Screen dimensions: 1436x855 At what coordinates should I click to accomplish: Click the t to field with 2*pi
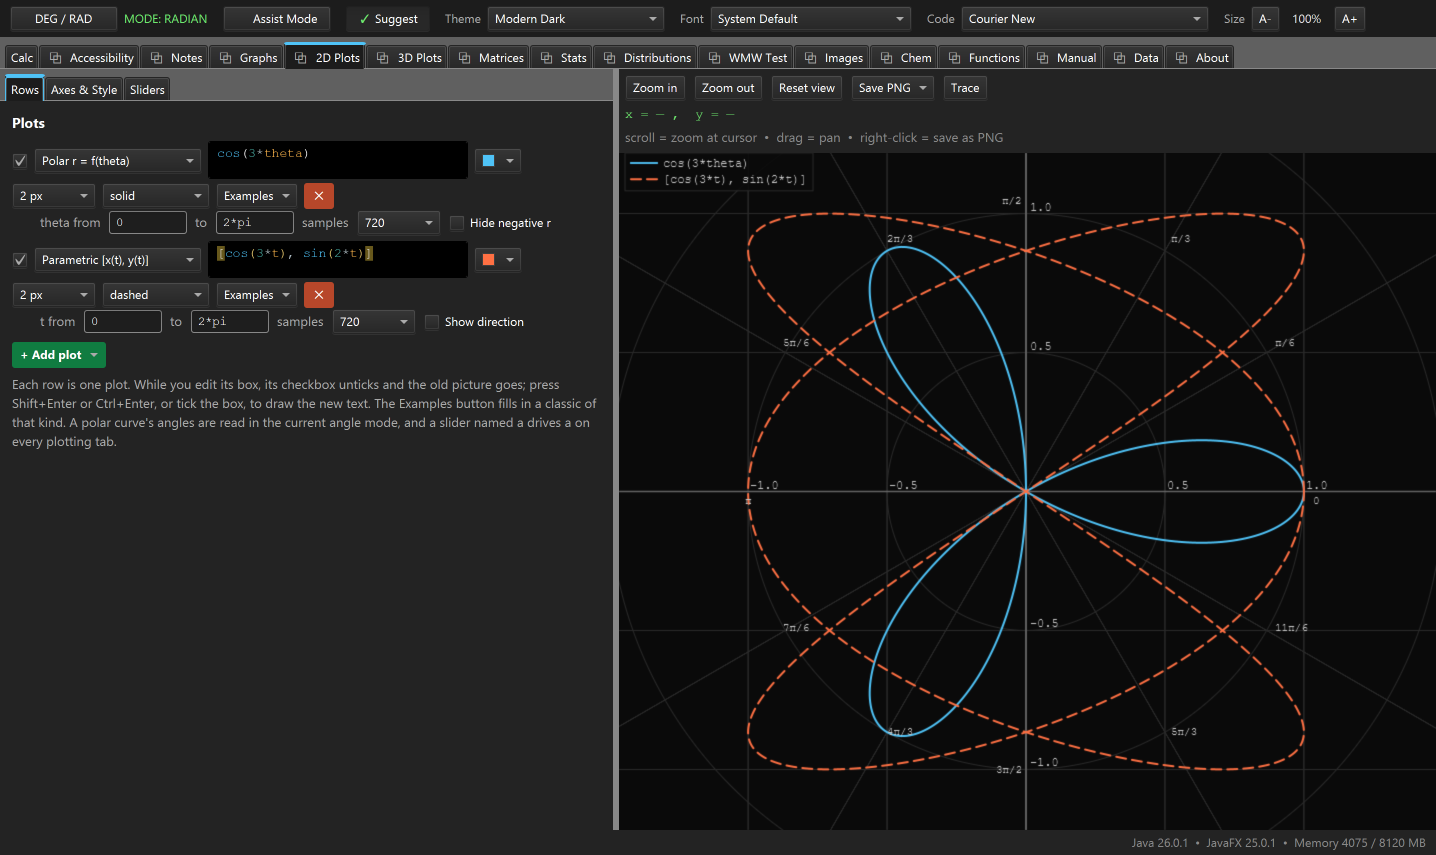[230, 322]
